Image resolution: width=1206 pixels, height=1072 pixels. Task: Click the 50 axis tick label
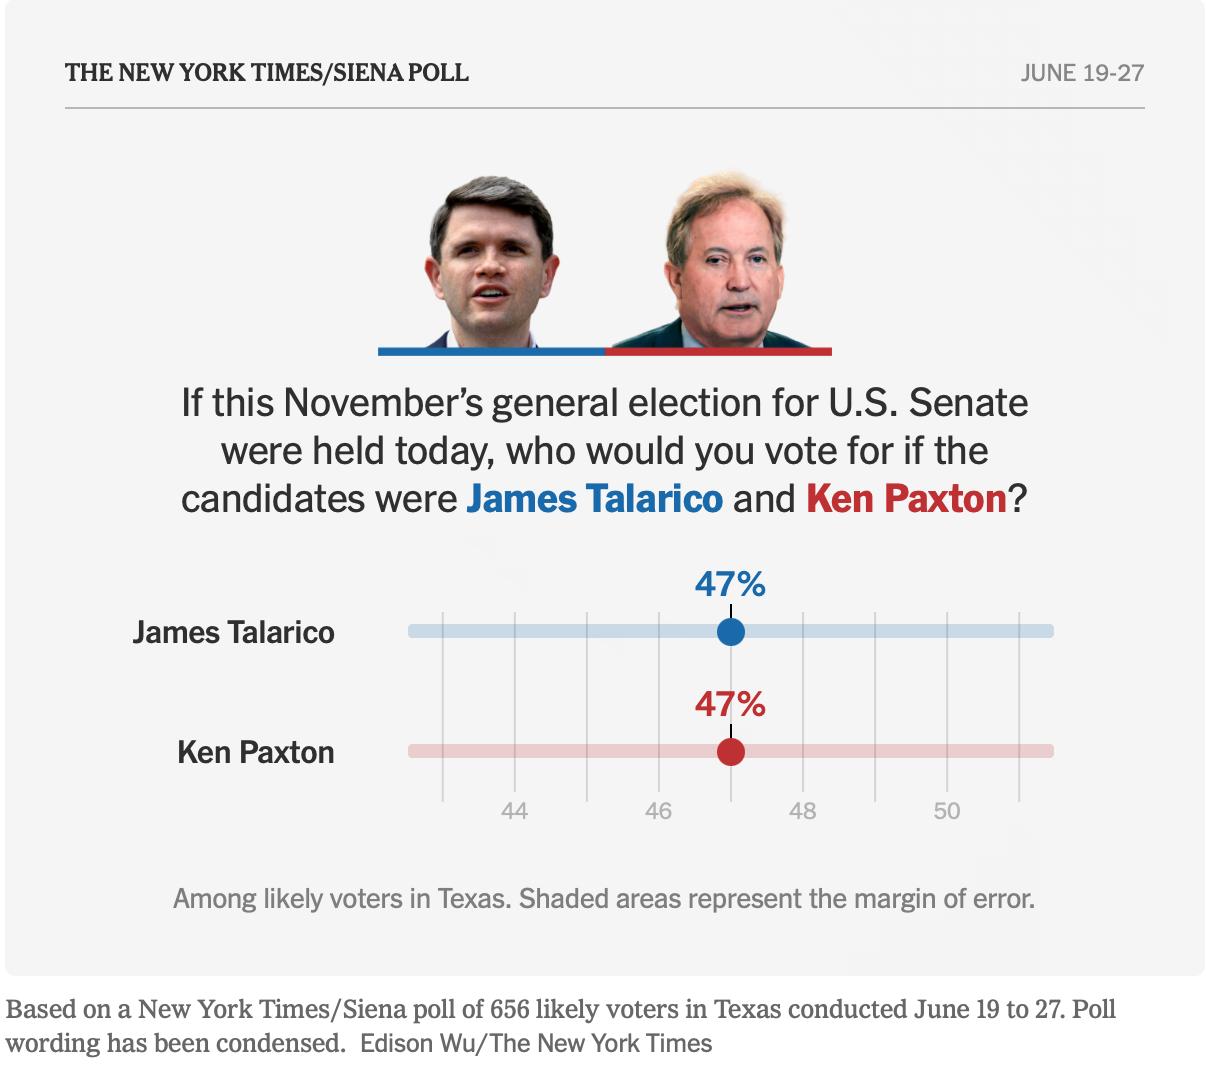click(x=947, y=811)
